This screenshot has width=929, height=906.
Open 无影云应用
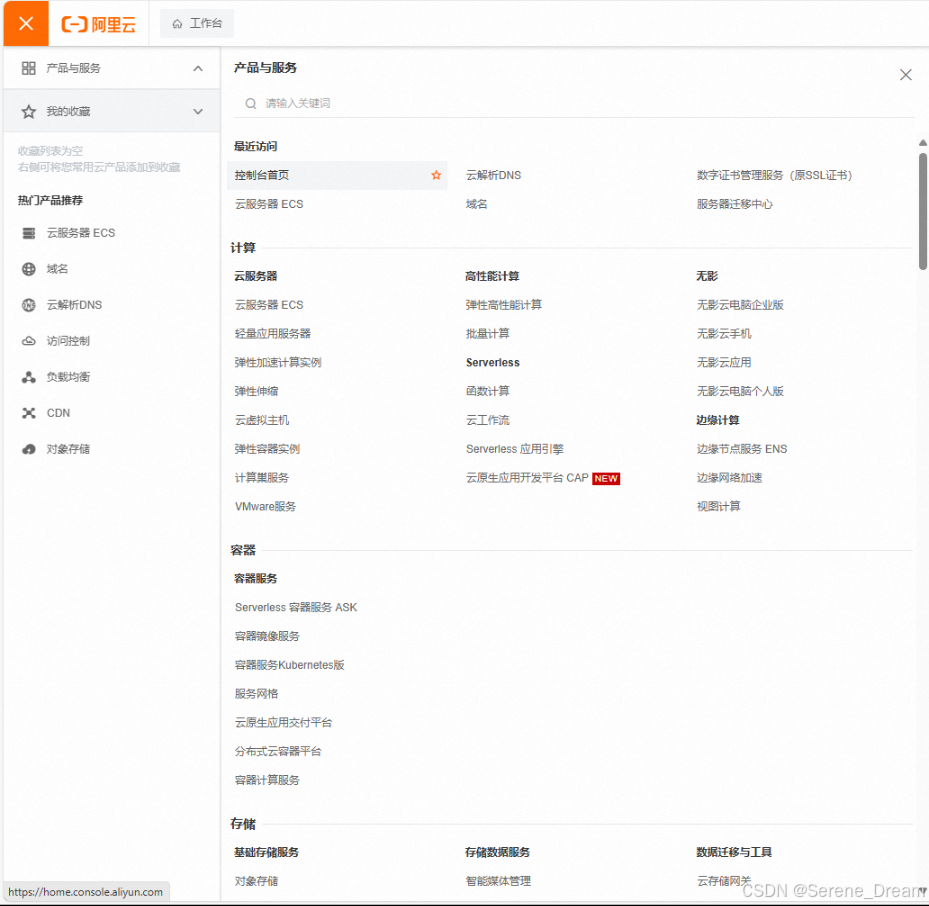[x=724, y=363]
